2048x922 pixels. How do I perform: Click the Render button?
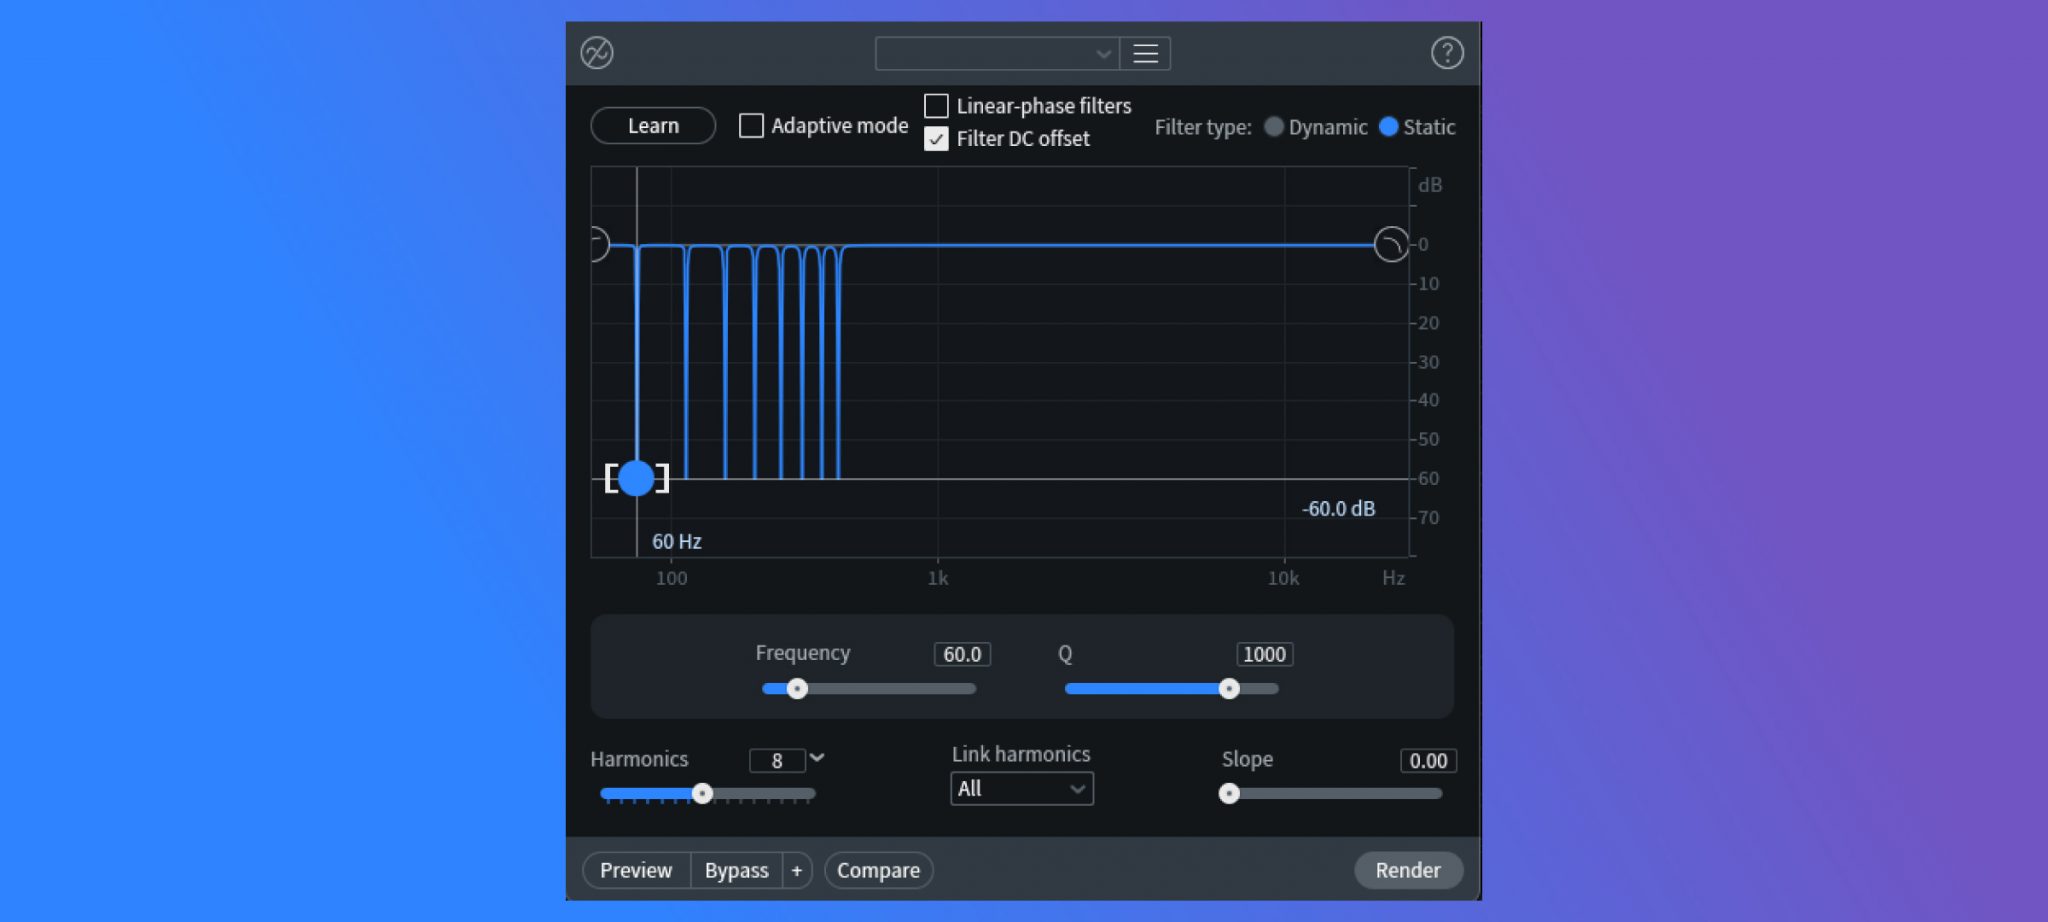[x=1408, y=870]
